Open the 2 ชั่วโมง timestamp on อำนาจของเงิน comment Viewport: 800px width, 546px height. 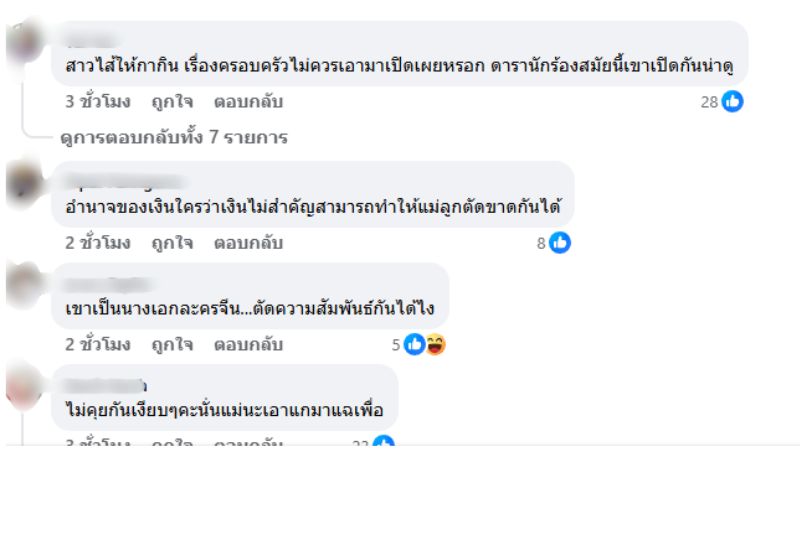pos(98,242)
